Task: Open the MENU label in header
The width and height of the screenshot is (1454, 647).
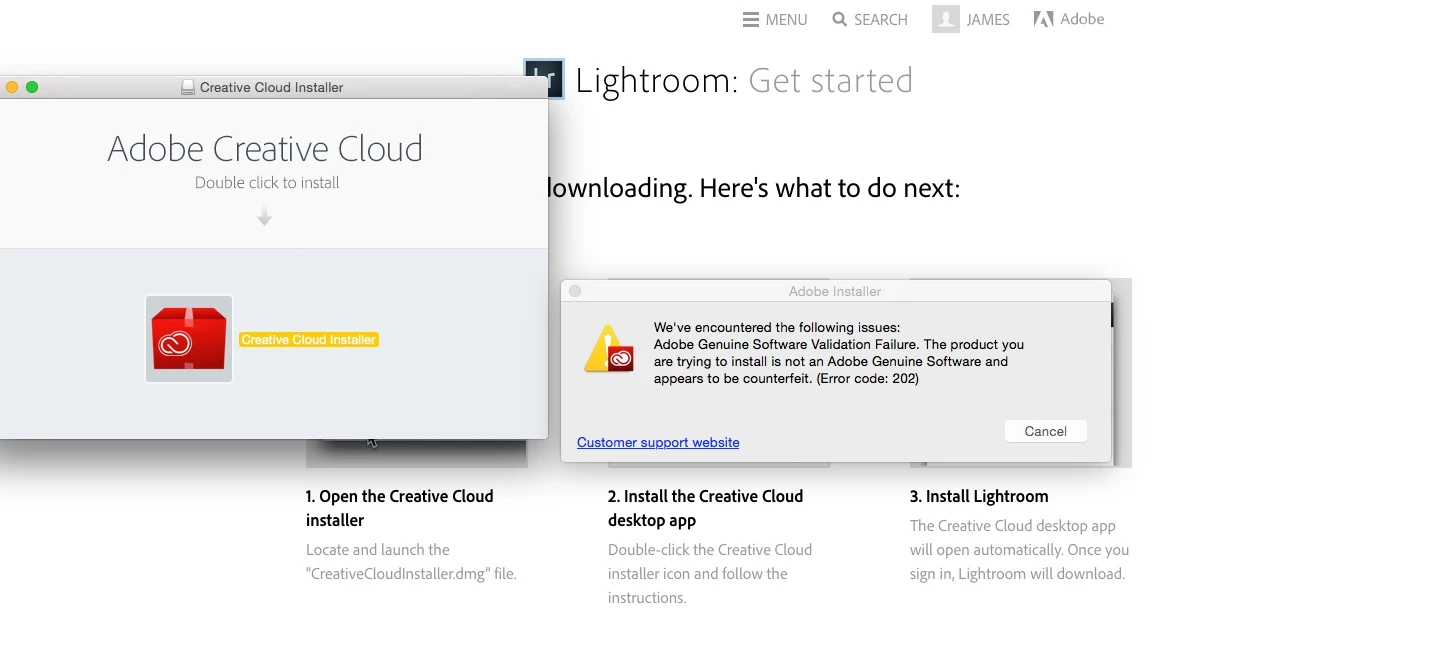Action: 786,19
